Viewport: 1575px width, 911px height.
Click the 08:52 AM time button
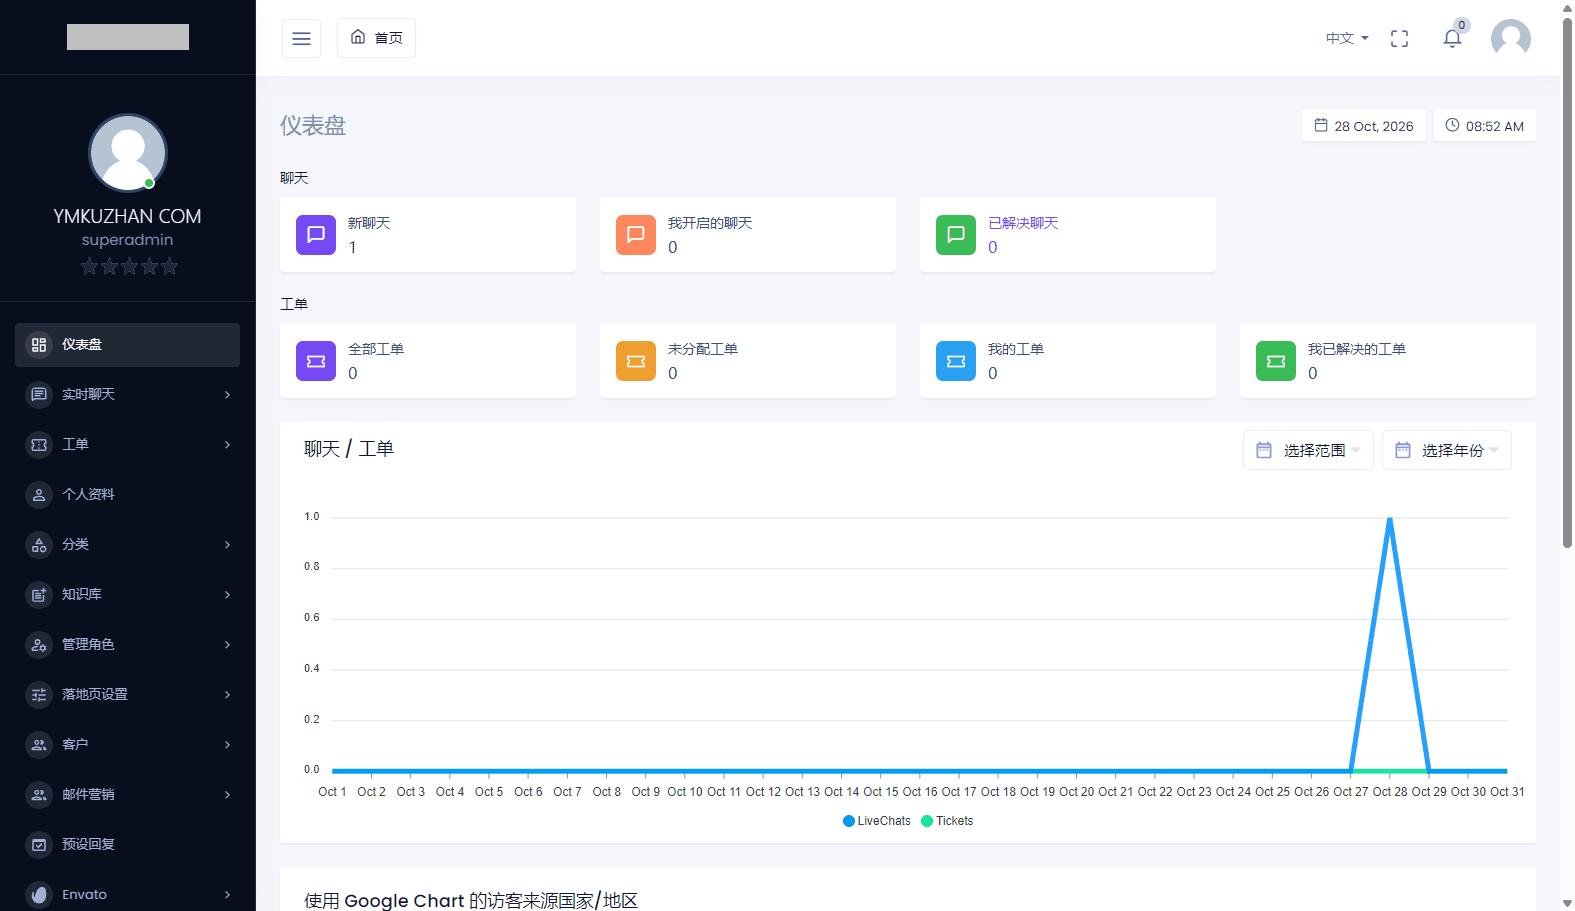1485,126
